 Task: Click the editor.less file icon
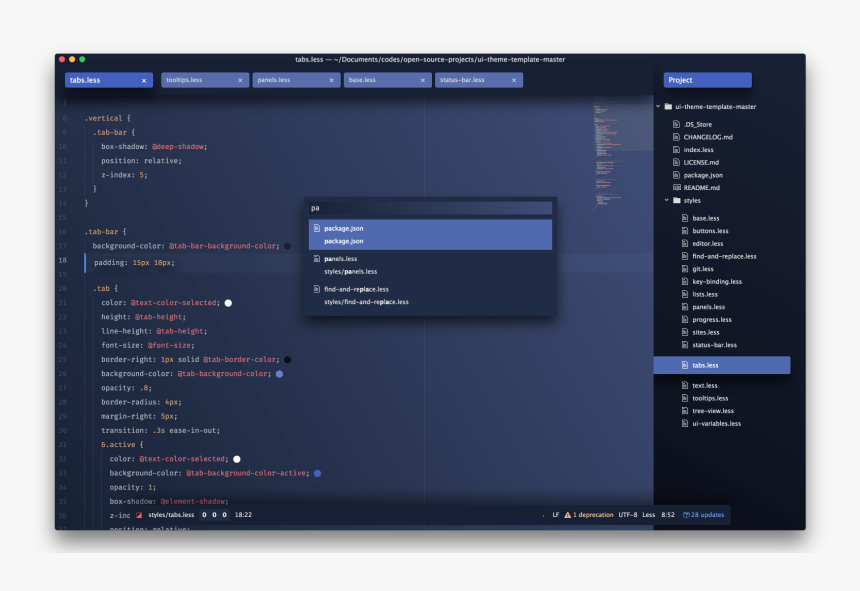click(x=685, y=243)
